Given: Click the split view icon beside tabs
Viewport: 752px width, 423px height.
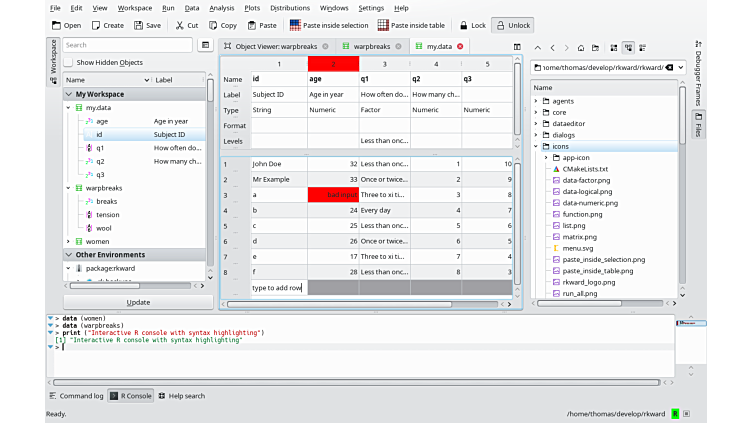Looking at the screenshot, I should click(517, 46).
